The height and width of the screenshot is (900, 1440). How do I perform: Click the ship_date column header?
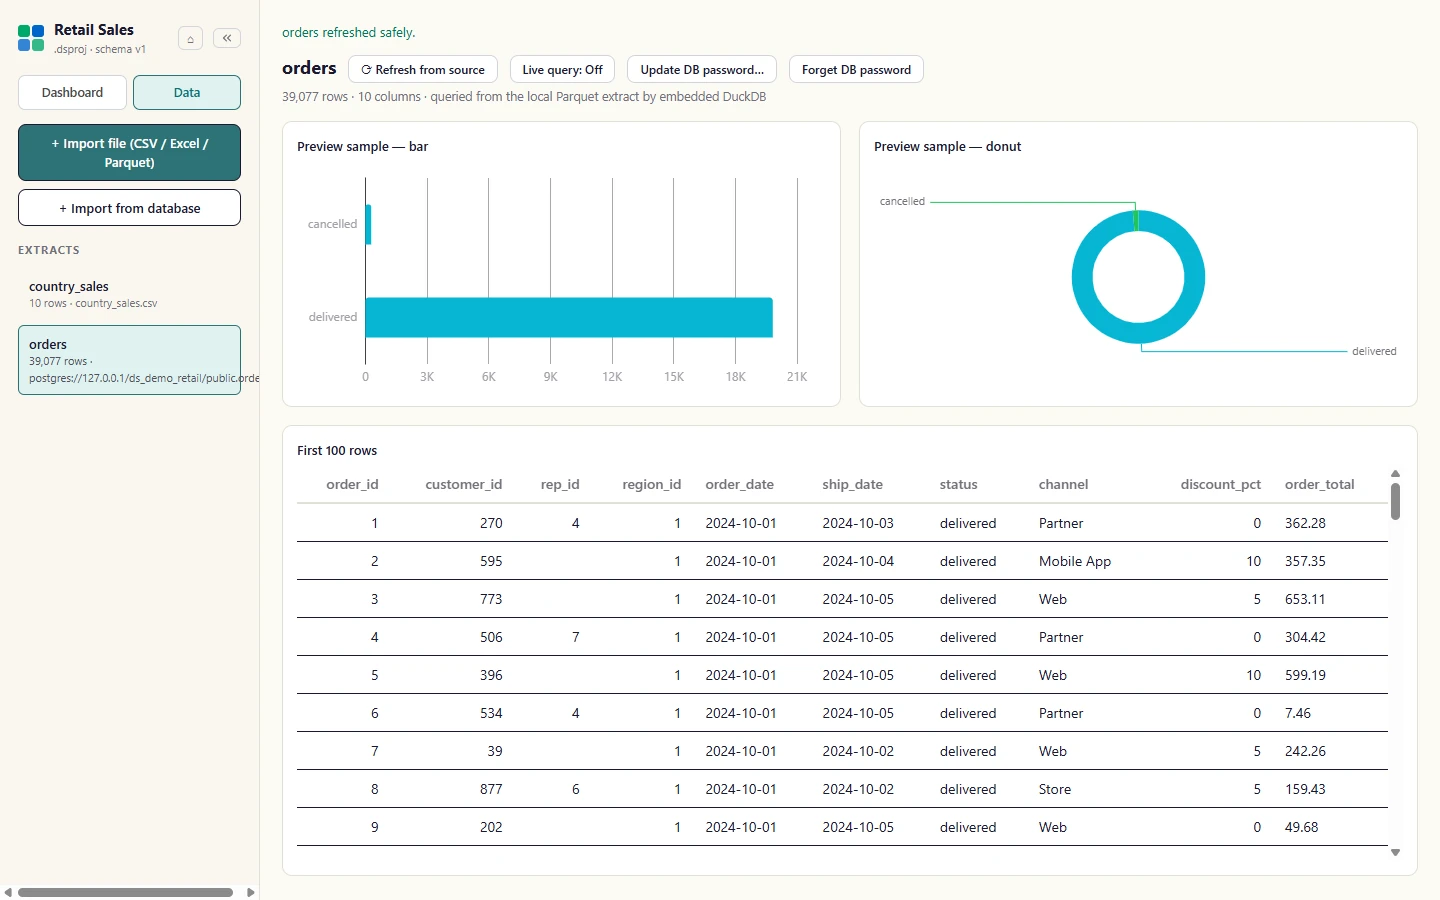tap(852, 484)
